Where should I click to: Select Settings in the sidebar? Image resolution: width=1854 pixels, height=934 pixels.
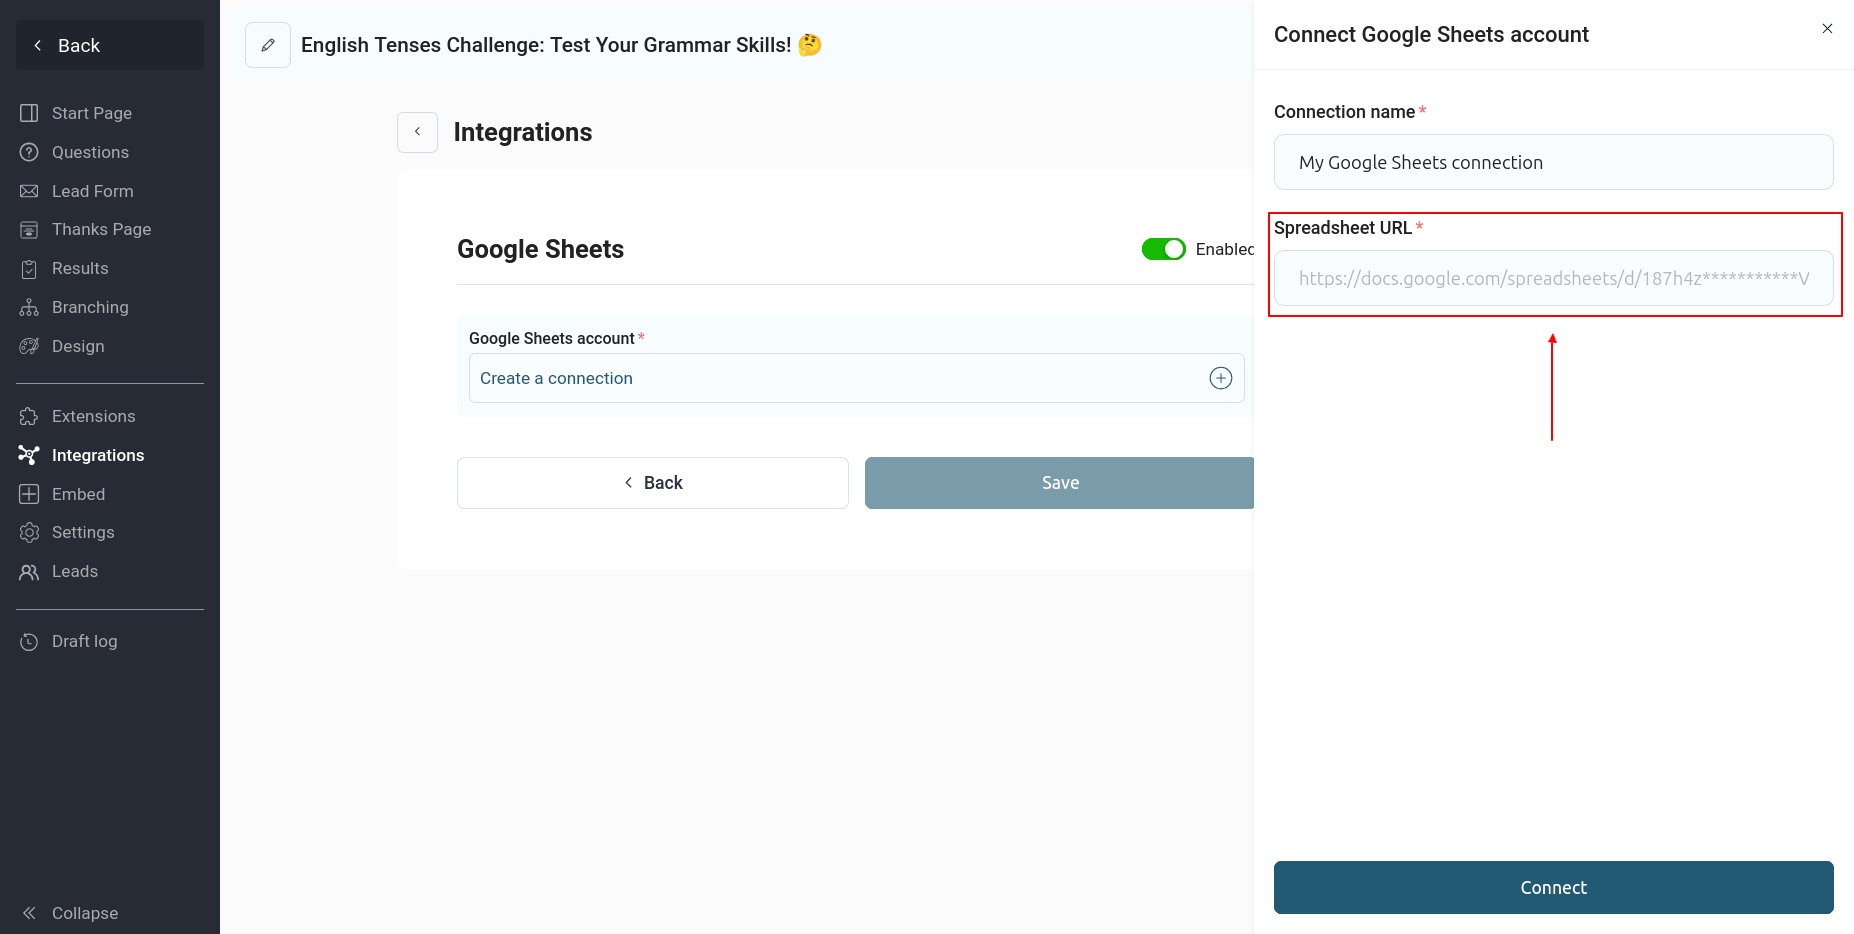83,532
